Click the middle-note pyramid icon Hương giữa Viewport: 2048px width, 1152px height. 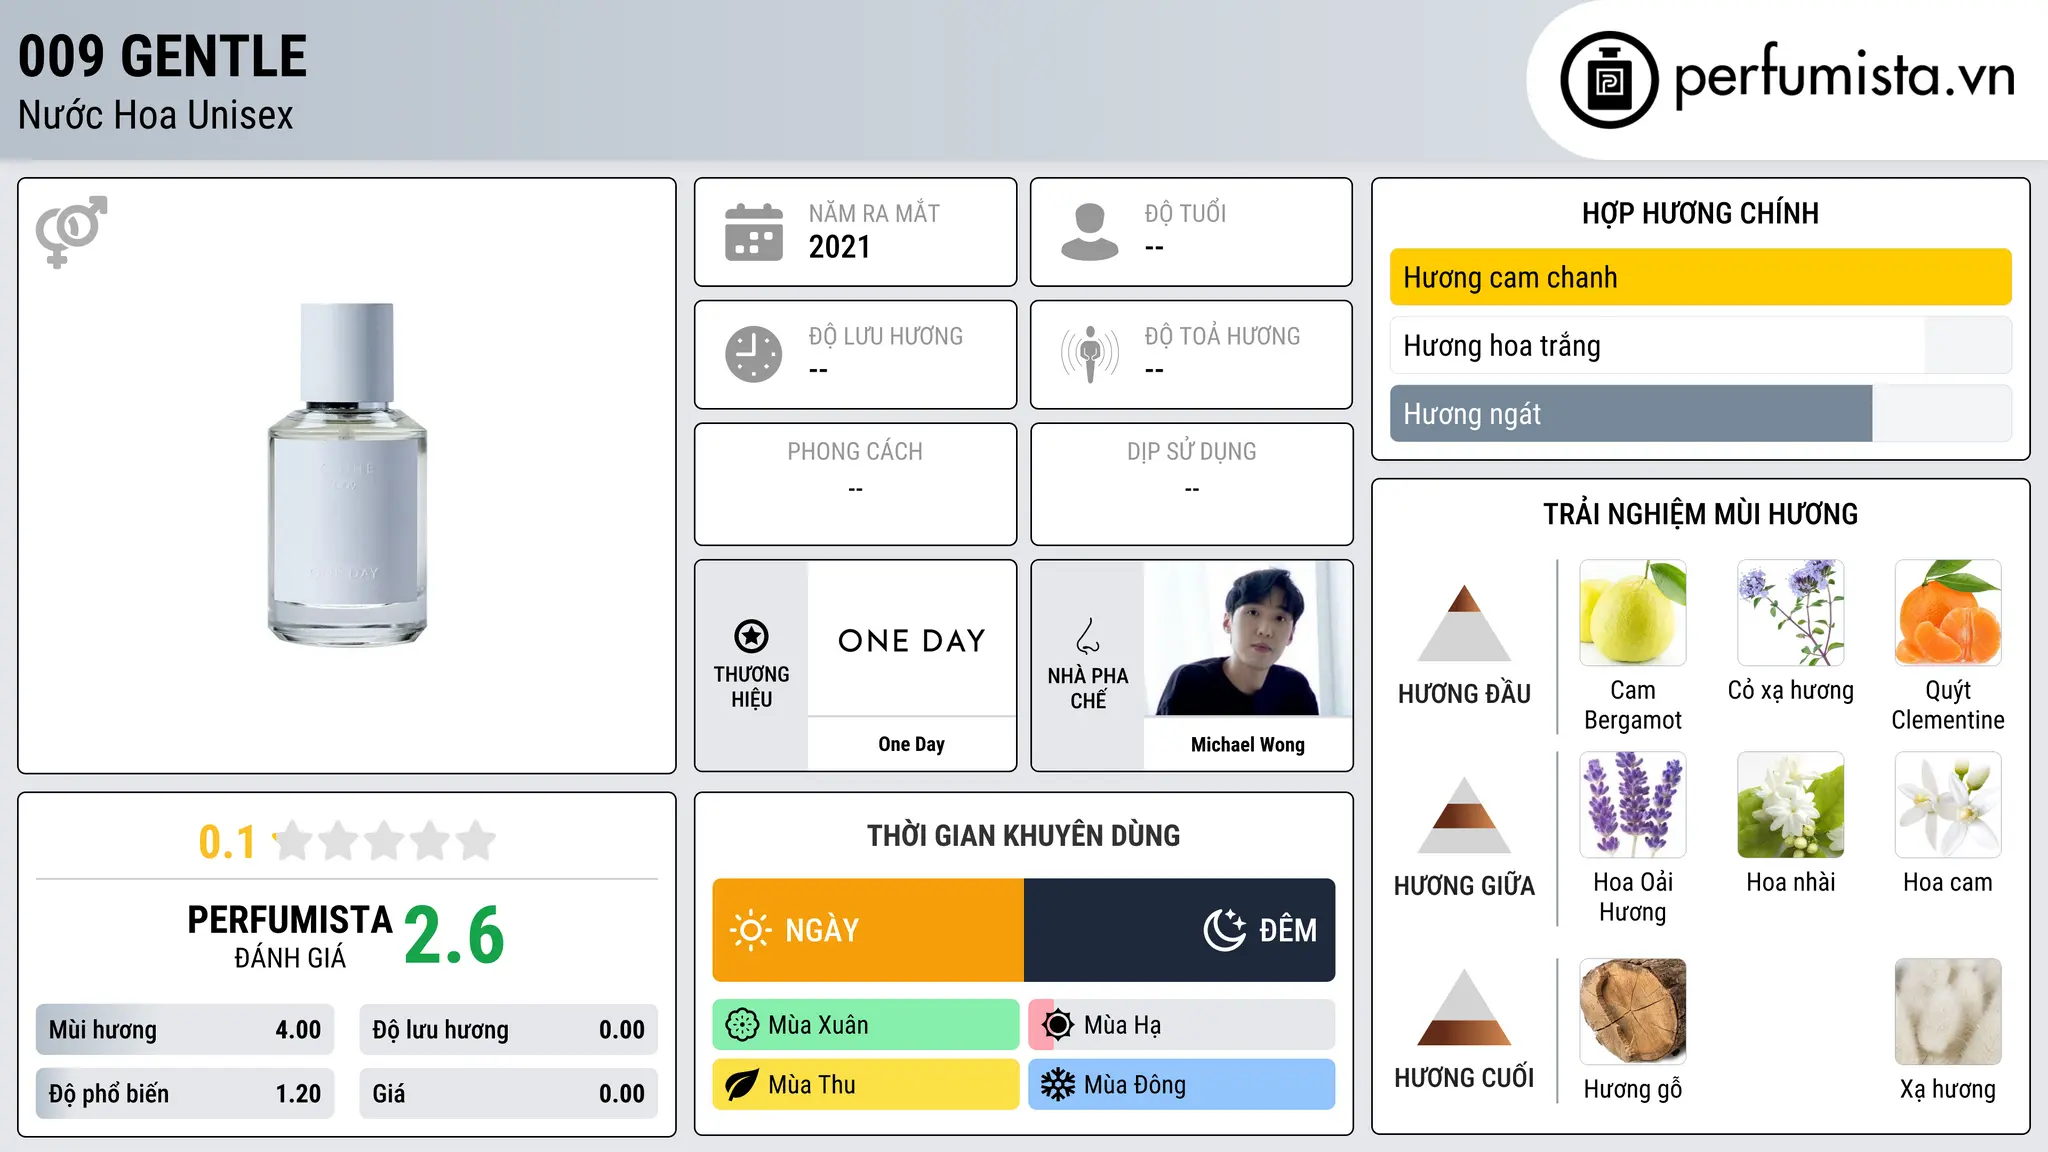(1464, 815)
